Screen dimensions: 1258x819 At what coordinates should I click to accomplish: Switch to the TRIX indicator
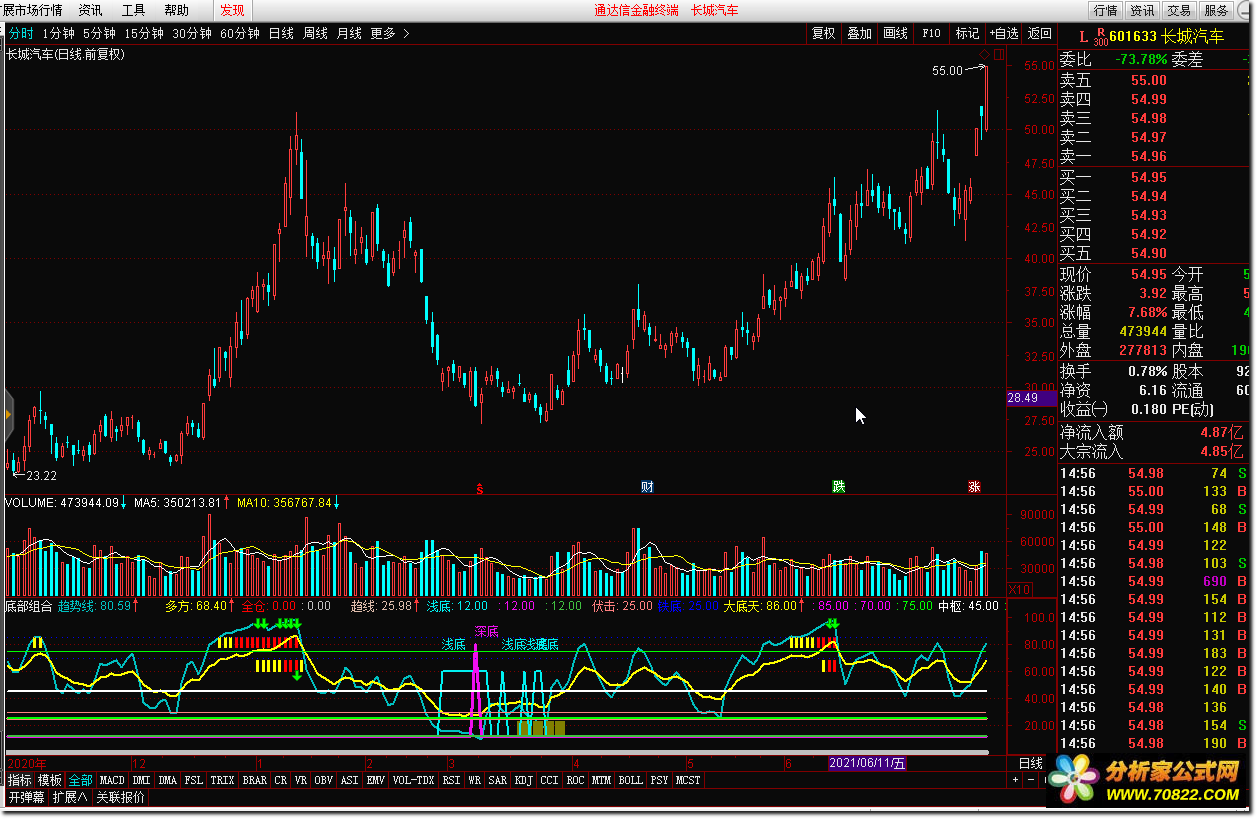click(222, 780)
